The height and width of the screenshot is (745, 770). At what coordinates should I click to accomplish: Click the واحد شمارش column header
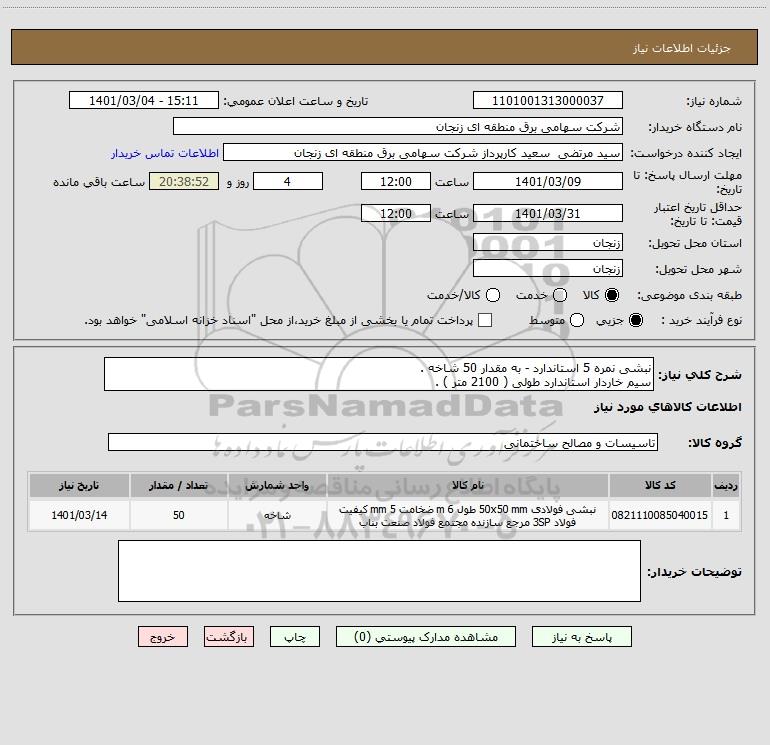(277, 486)
